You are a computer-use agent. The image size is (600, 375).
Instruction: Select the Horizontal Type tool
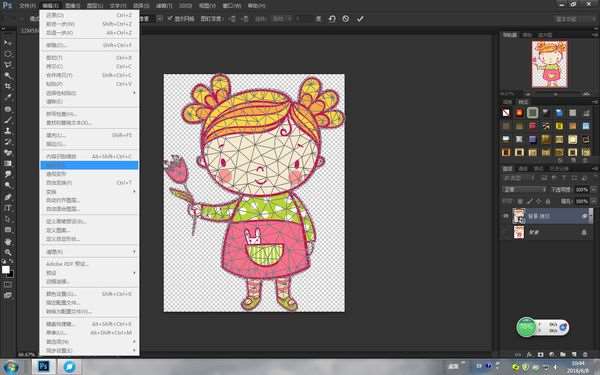coord(8,208)
